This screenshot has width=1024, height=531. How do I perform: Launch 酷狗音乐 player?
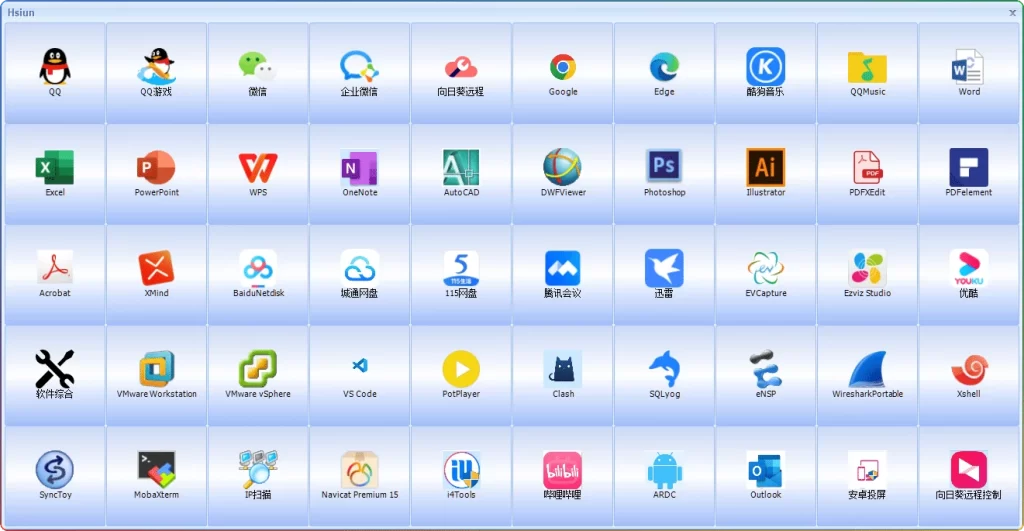(765, 72)
